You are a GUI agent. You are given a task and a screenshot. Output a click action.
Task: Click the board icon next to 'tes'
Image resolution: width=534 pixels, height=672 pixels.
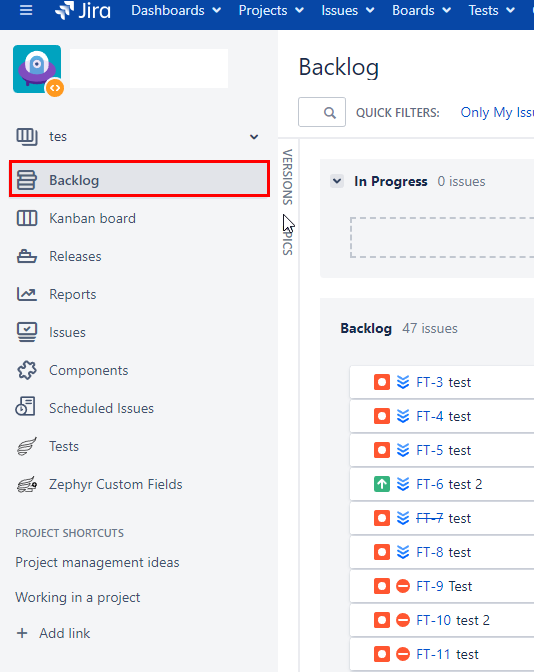point(27,137)
